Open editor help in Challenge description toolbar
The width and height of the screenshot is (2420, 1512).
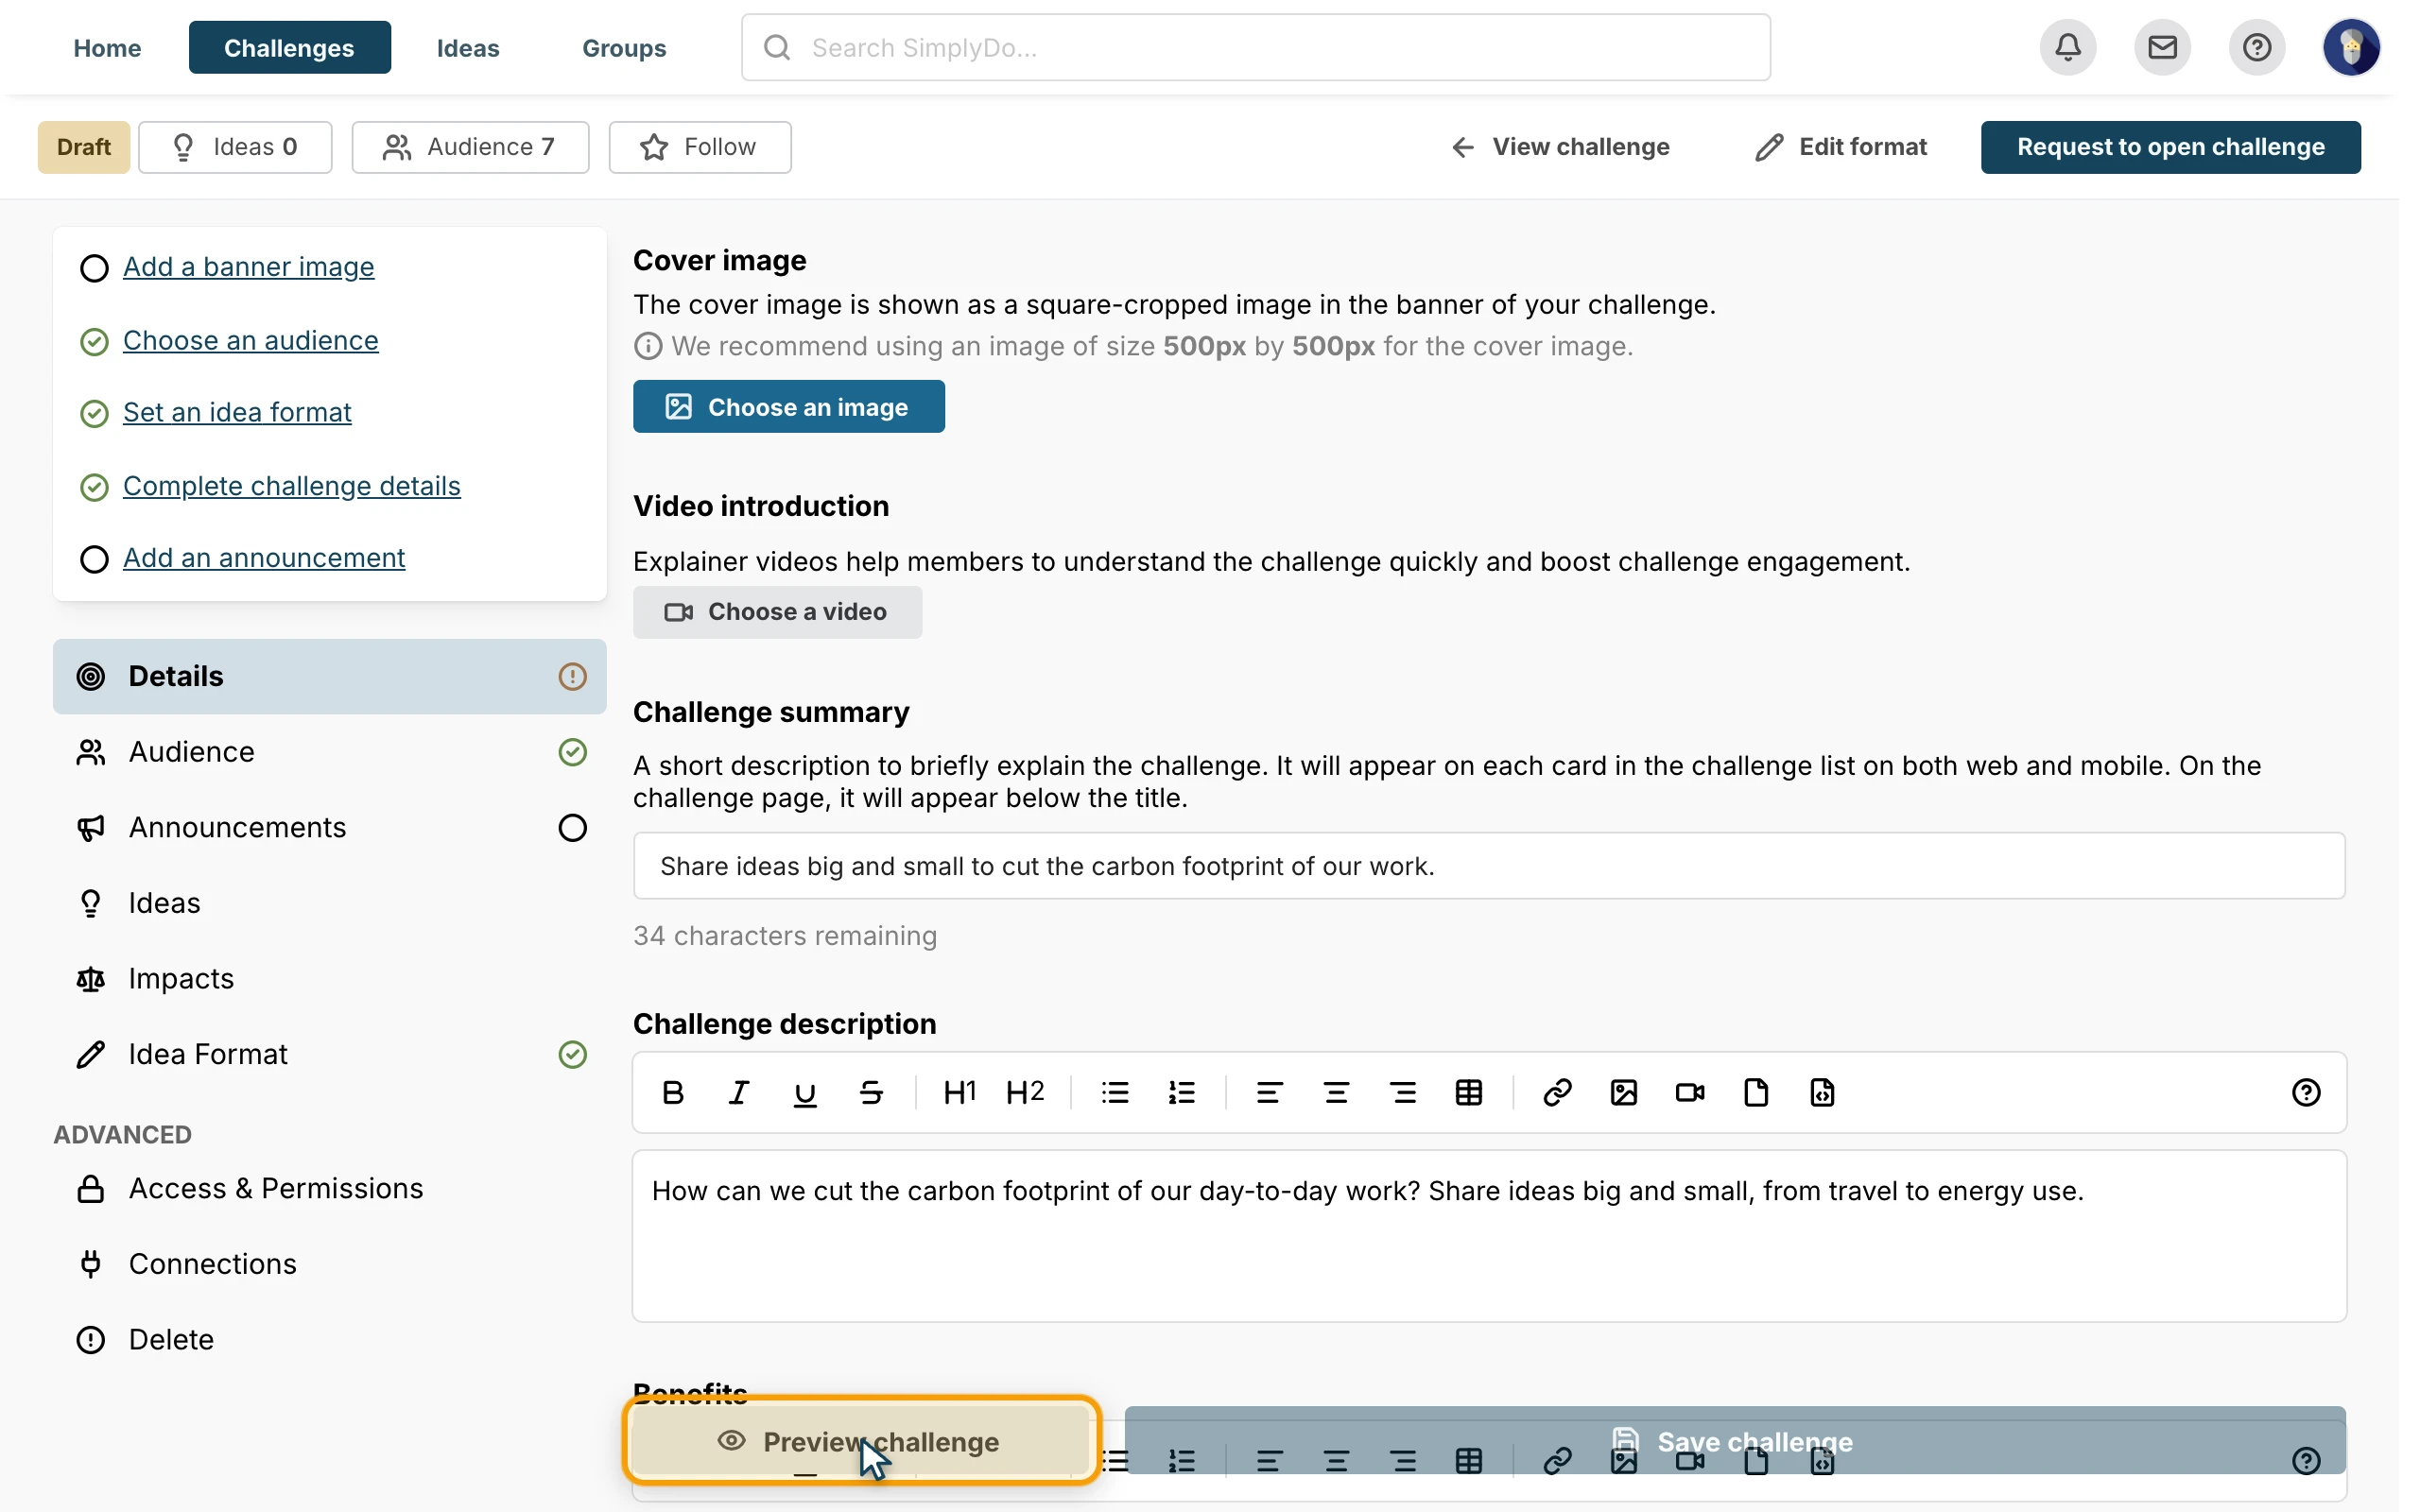pos(2305,1092)
